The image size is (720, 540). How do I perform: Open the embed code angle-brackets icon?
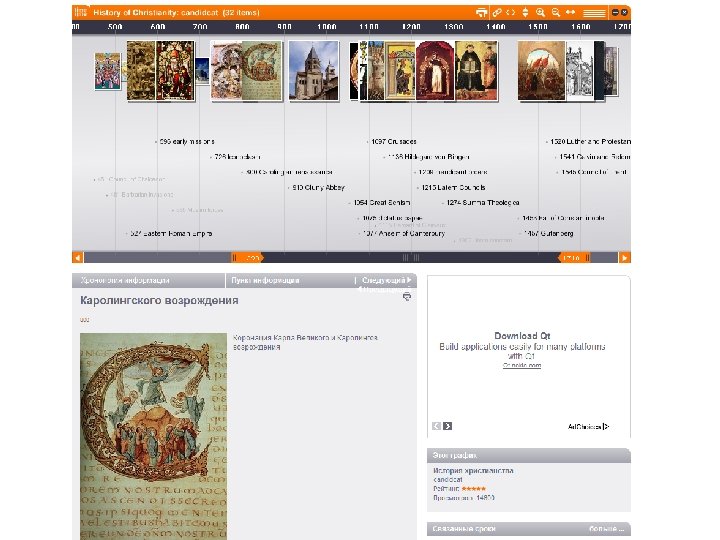coord(511,12)
